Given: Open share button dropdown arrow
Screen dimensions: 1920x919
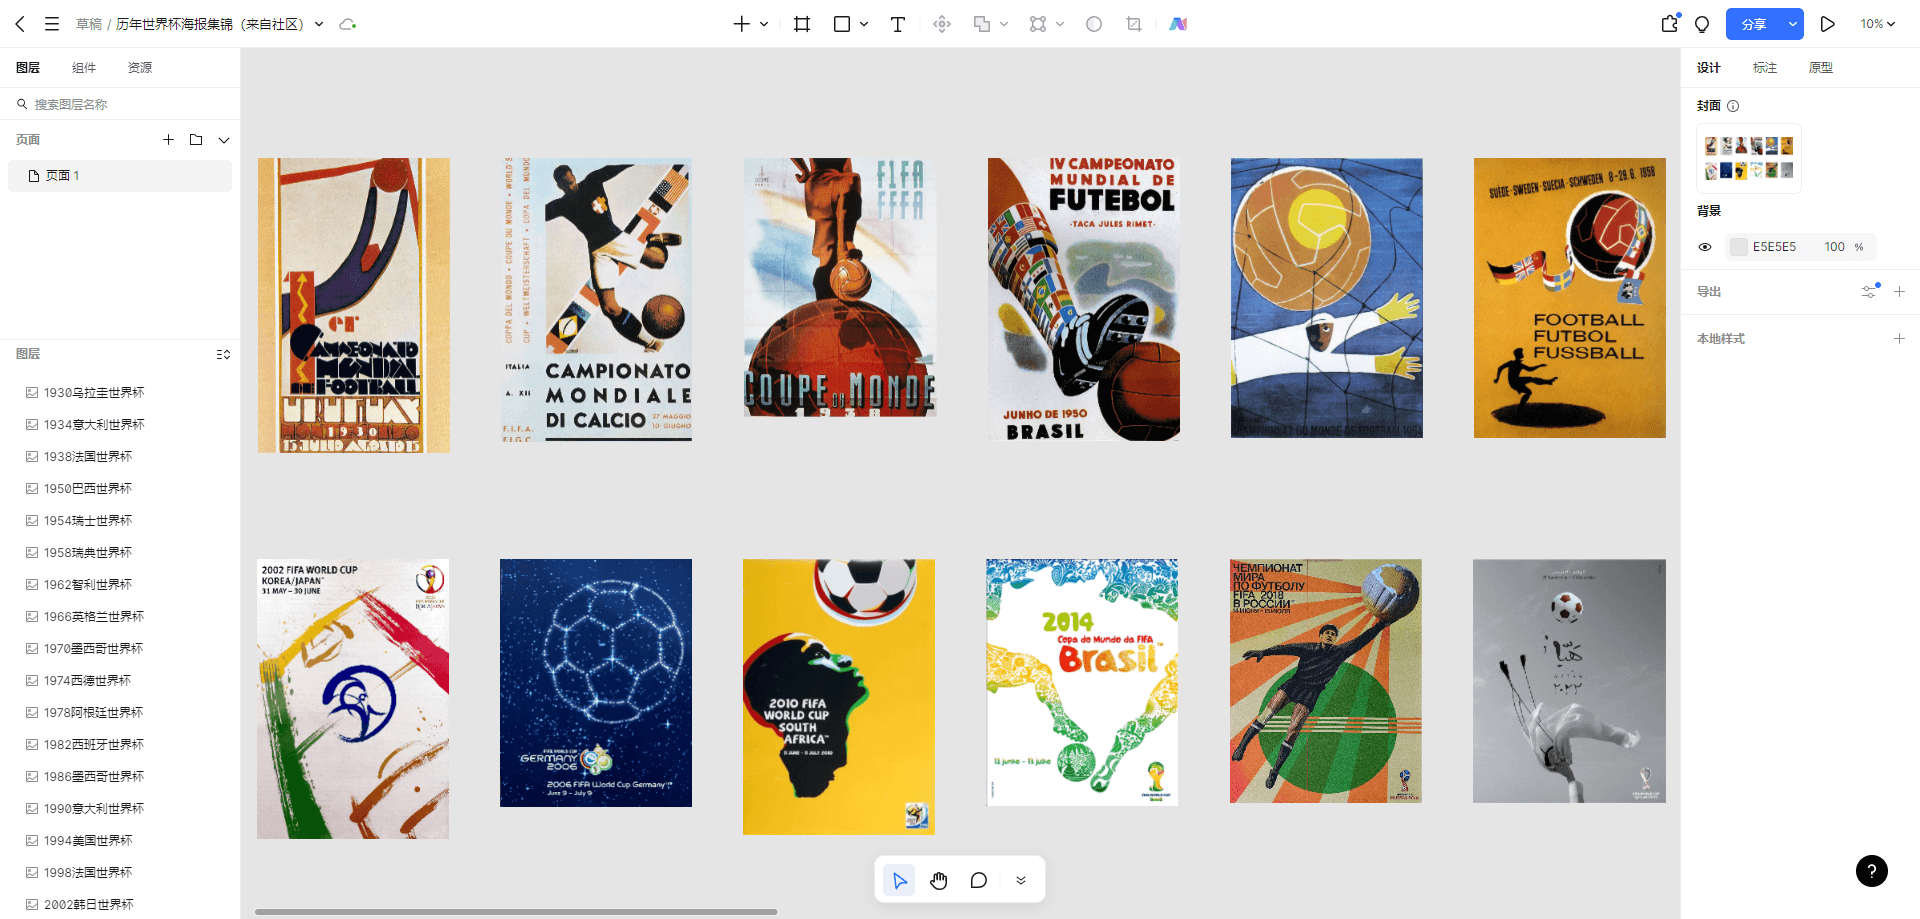Looking at the screenshot, I should pos(1793,24).
